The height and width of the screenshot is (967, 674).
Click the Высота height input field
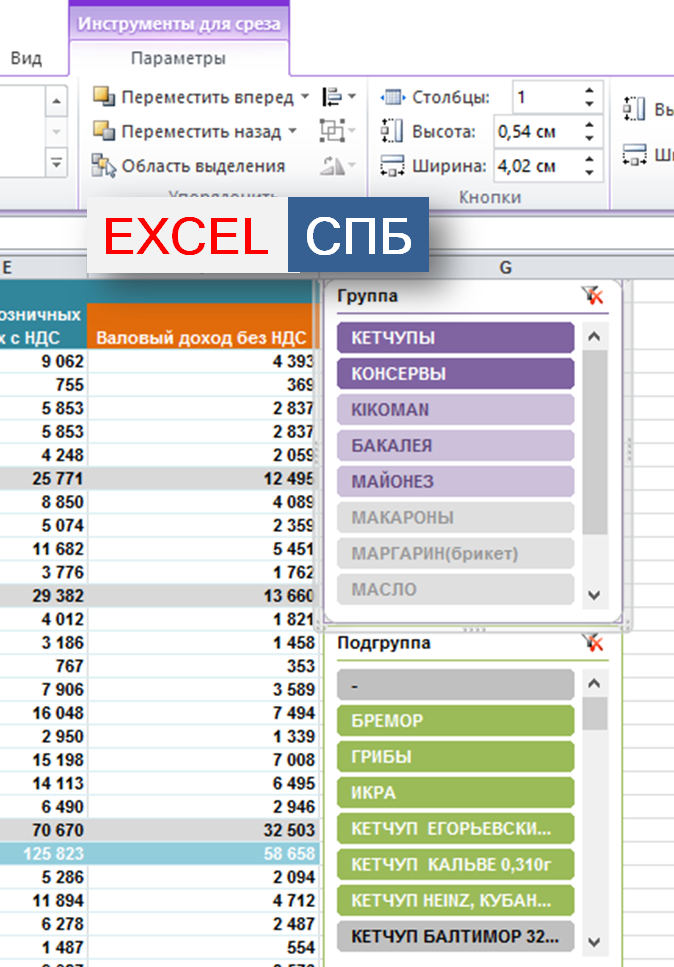[x=535, y=132]
